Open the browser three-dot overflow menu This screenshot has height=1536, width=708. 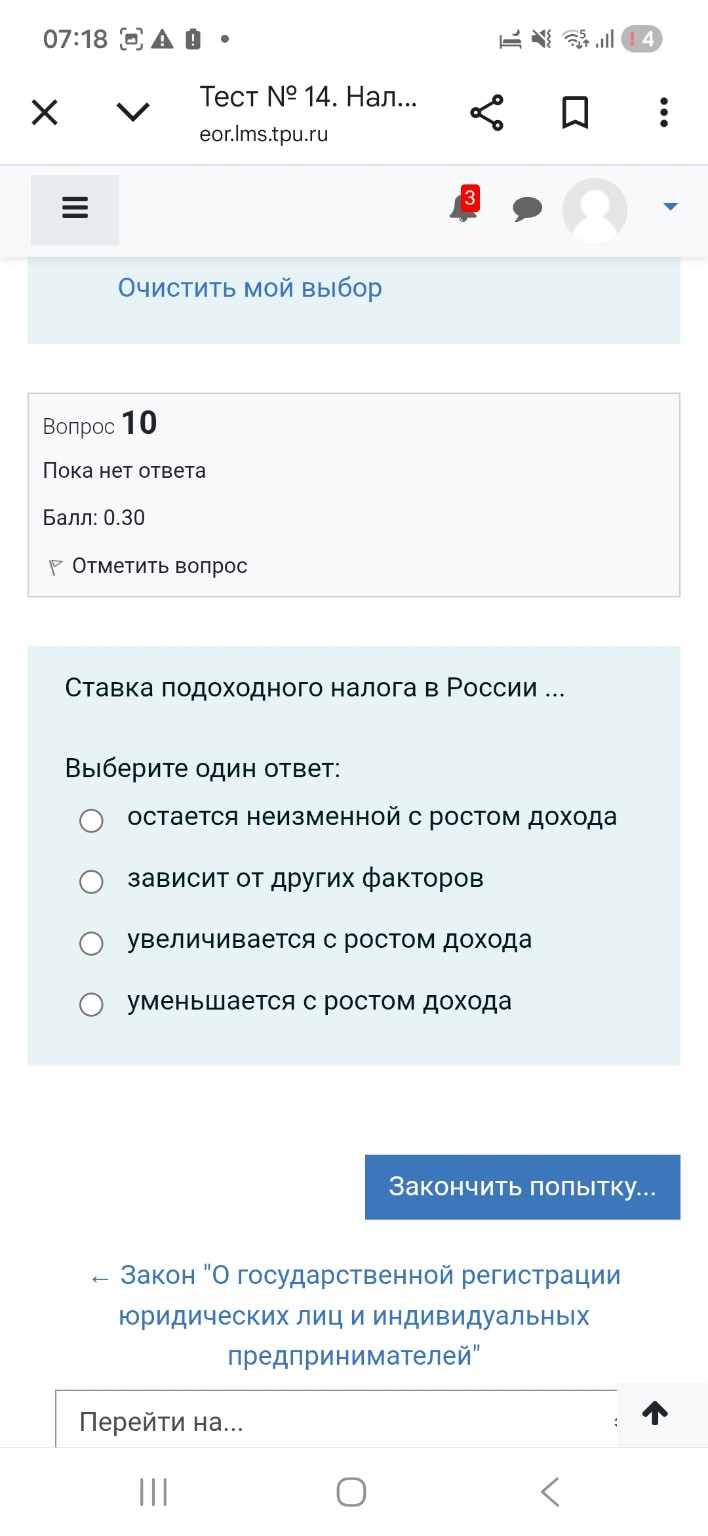coord(663,112)
